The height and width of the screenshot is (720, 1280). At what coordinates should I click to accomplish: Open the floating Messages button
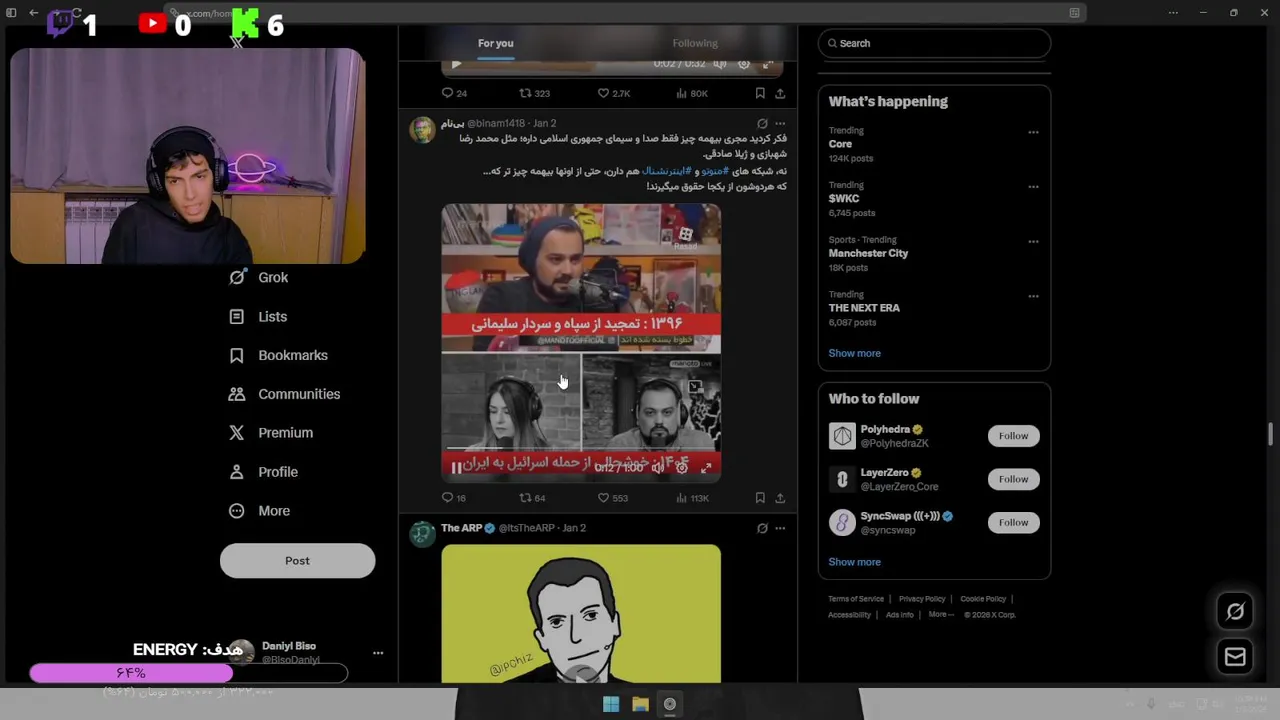click(1235, 657)
